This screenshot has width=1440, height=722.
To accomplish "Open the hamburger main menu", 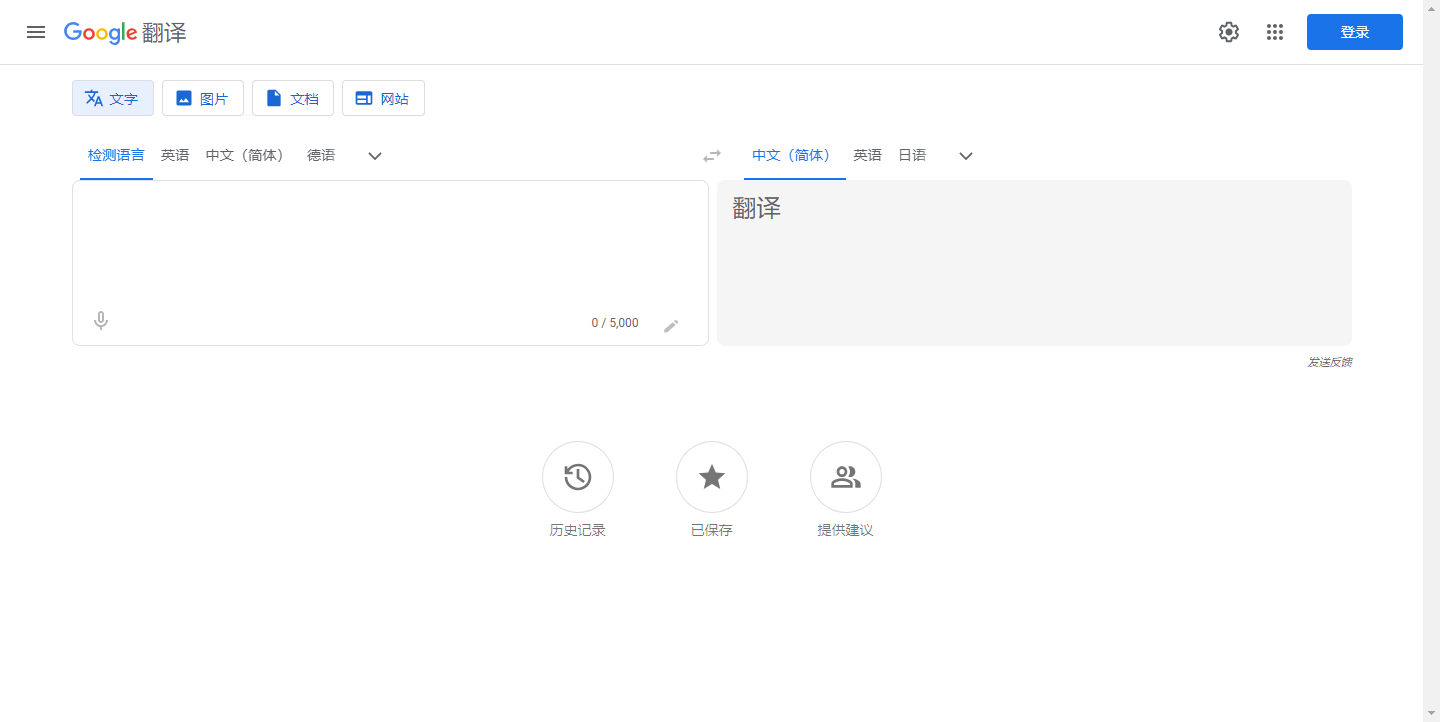I will point(36,32).
